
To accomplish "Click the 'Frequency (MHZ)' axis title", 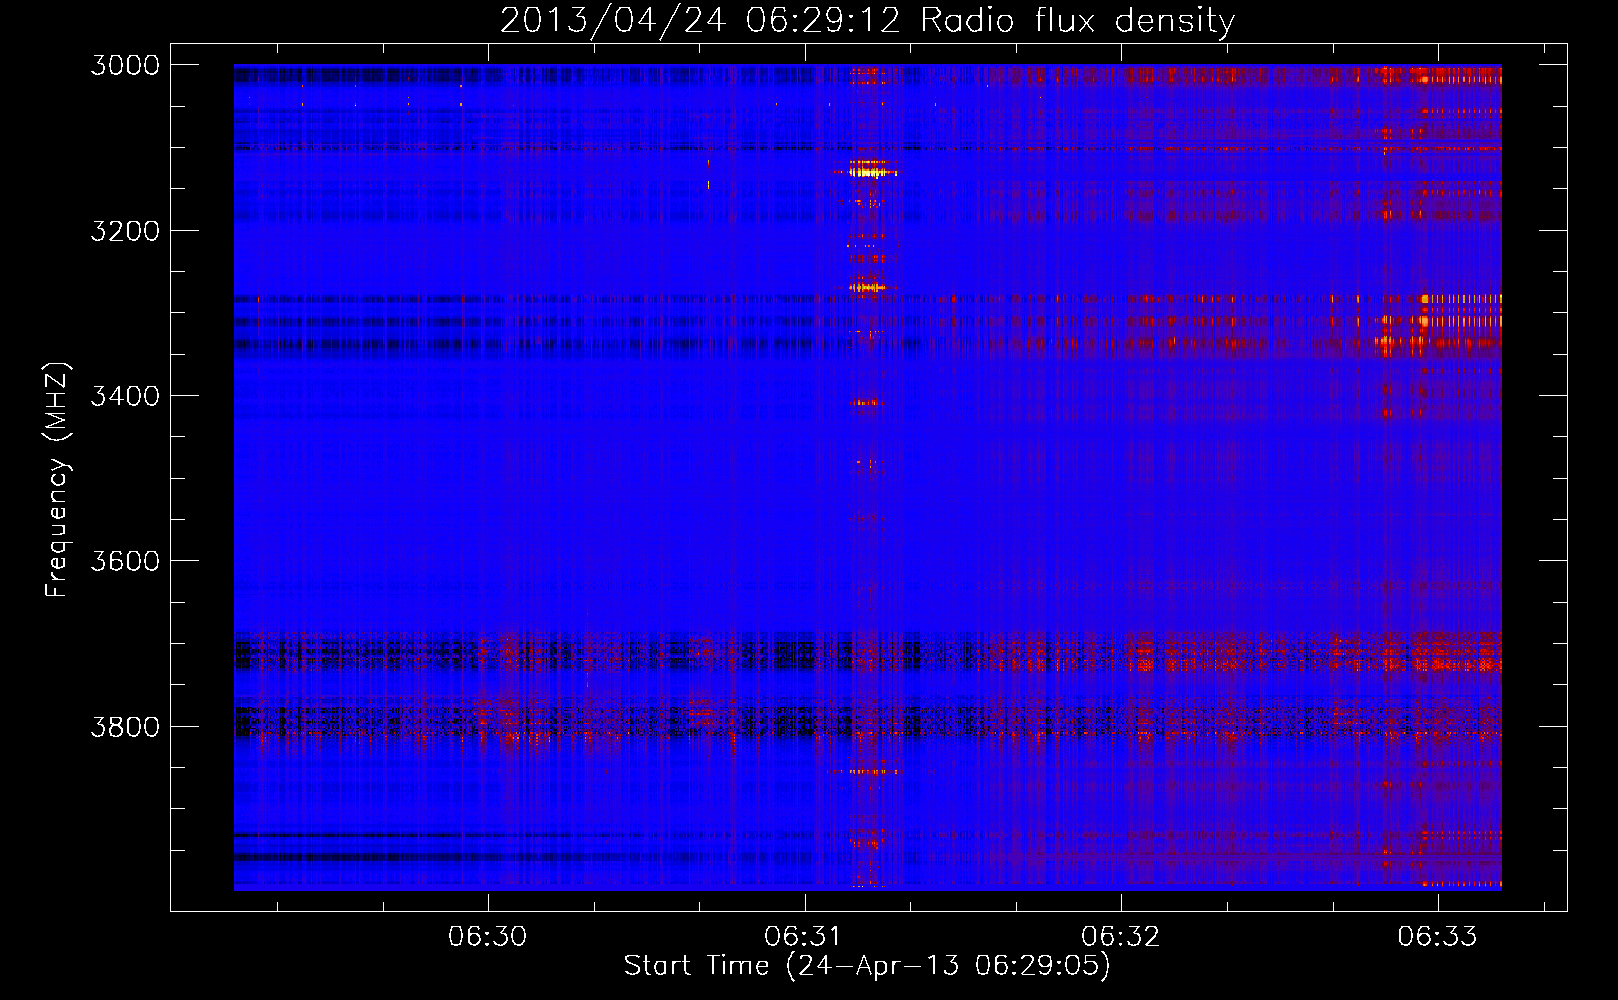I will [x=58, y=480].
